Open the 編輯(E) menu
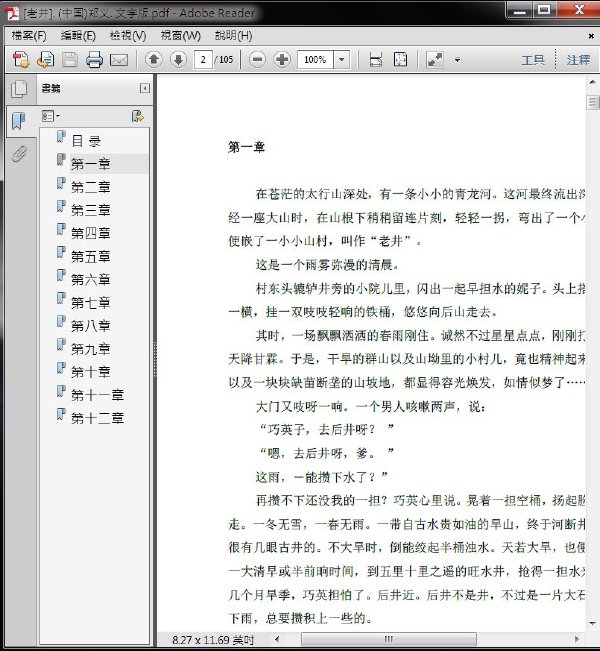The width and height of the screenshot is (600, 651). 78,36
